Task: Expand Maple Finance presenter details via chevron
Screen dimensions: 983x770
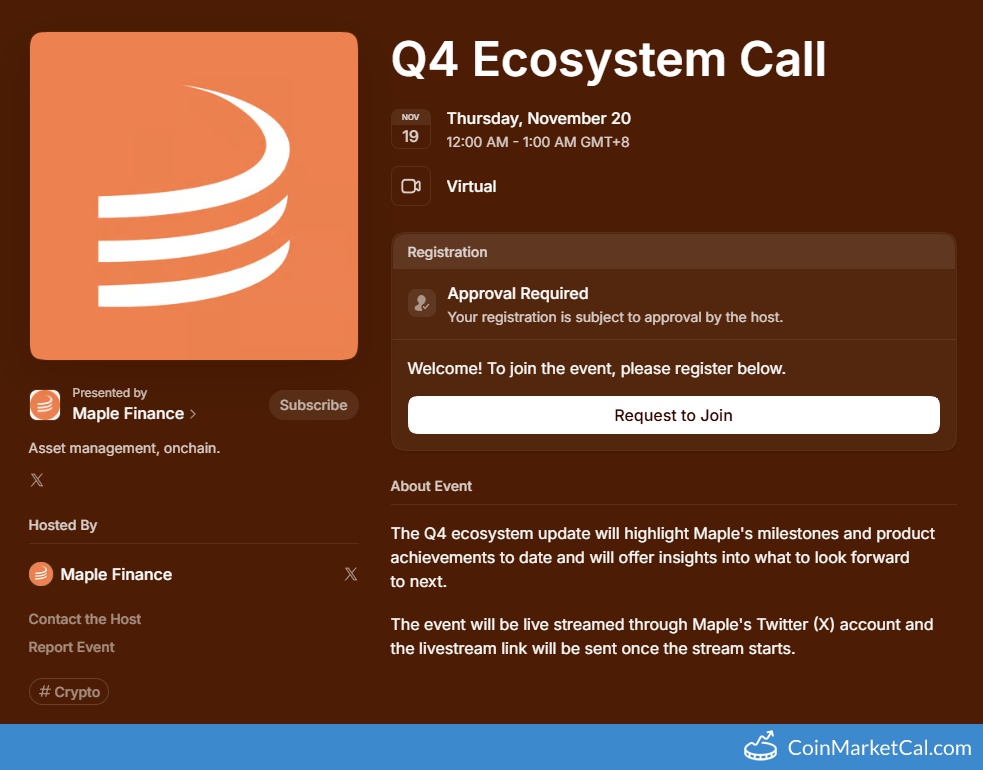Action: tap(194, 413)
